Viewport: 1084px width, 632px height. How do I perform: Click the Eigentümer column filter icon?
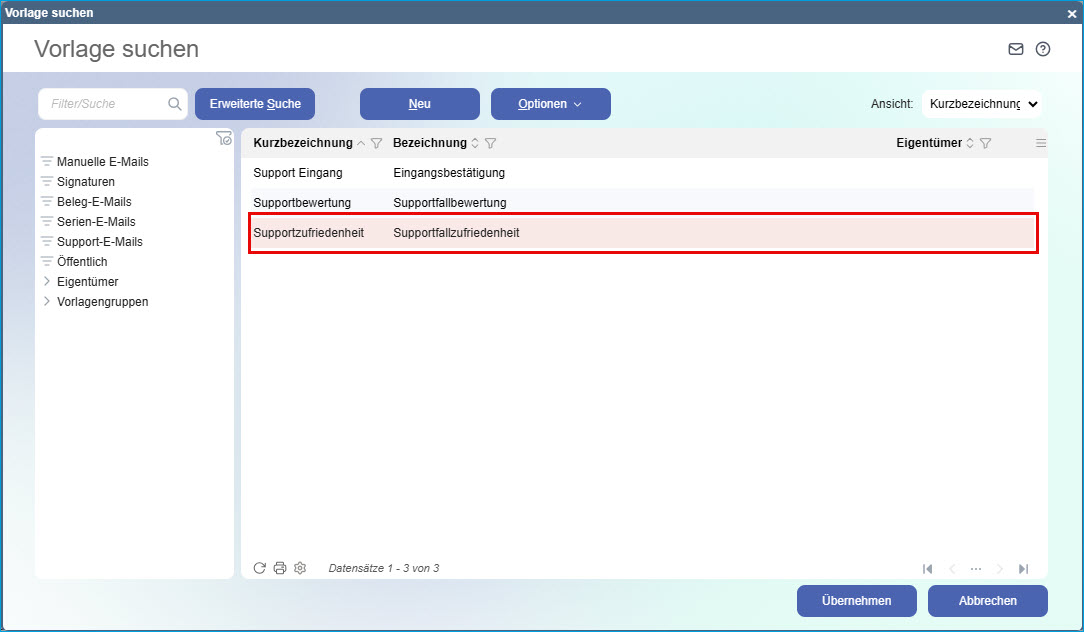point(985,144)
